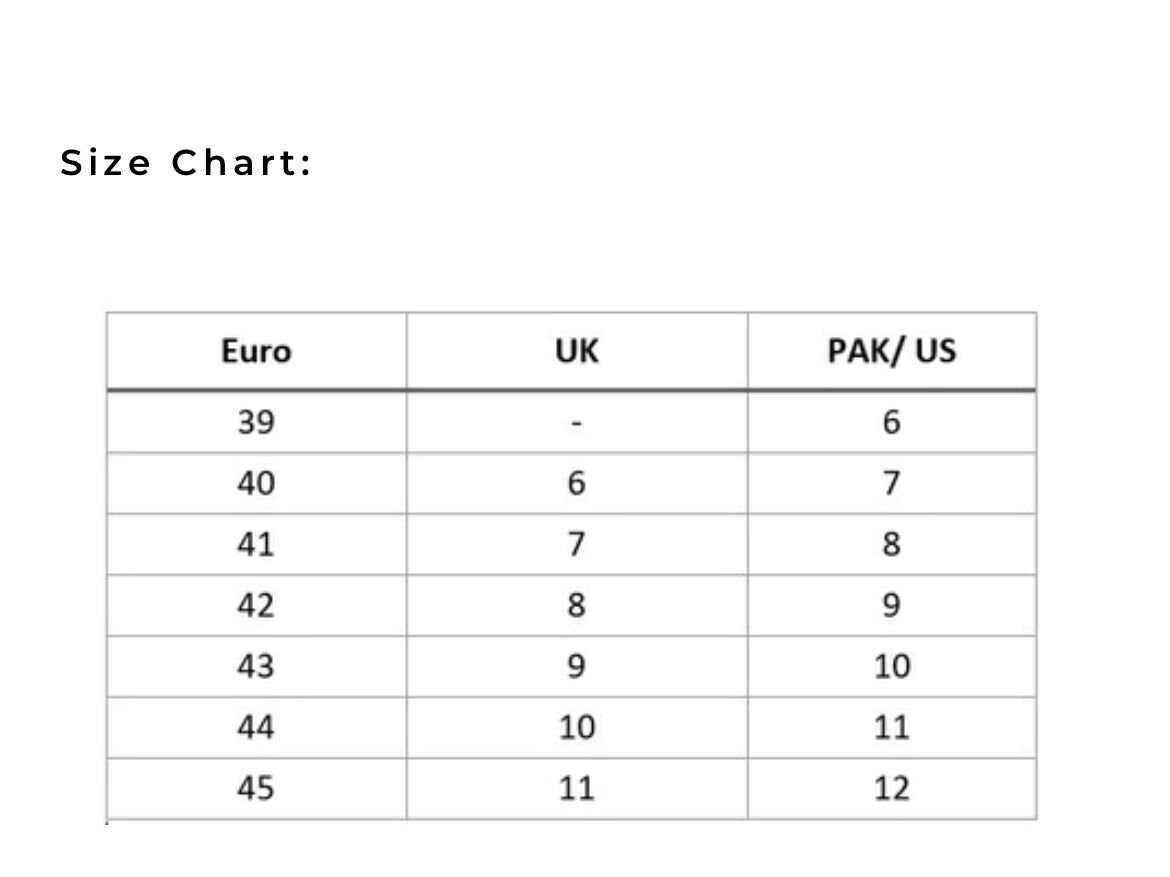Select the Euro column header
The height and width of the screenshot is (877, 1170).
tap(256, 351)
